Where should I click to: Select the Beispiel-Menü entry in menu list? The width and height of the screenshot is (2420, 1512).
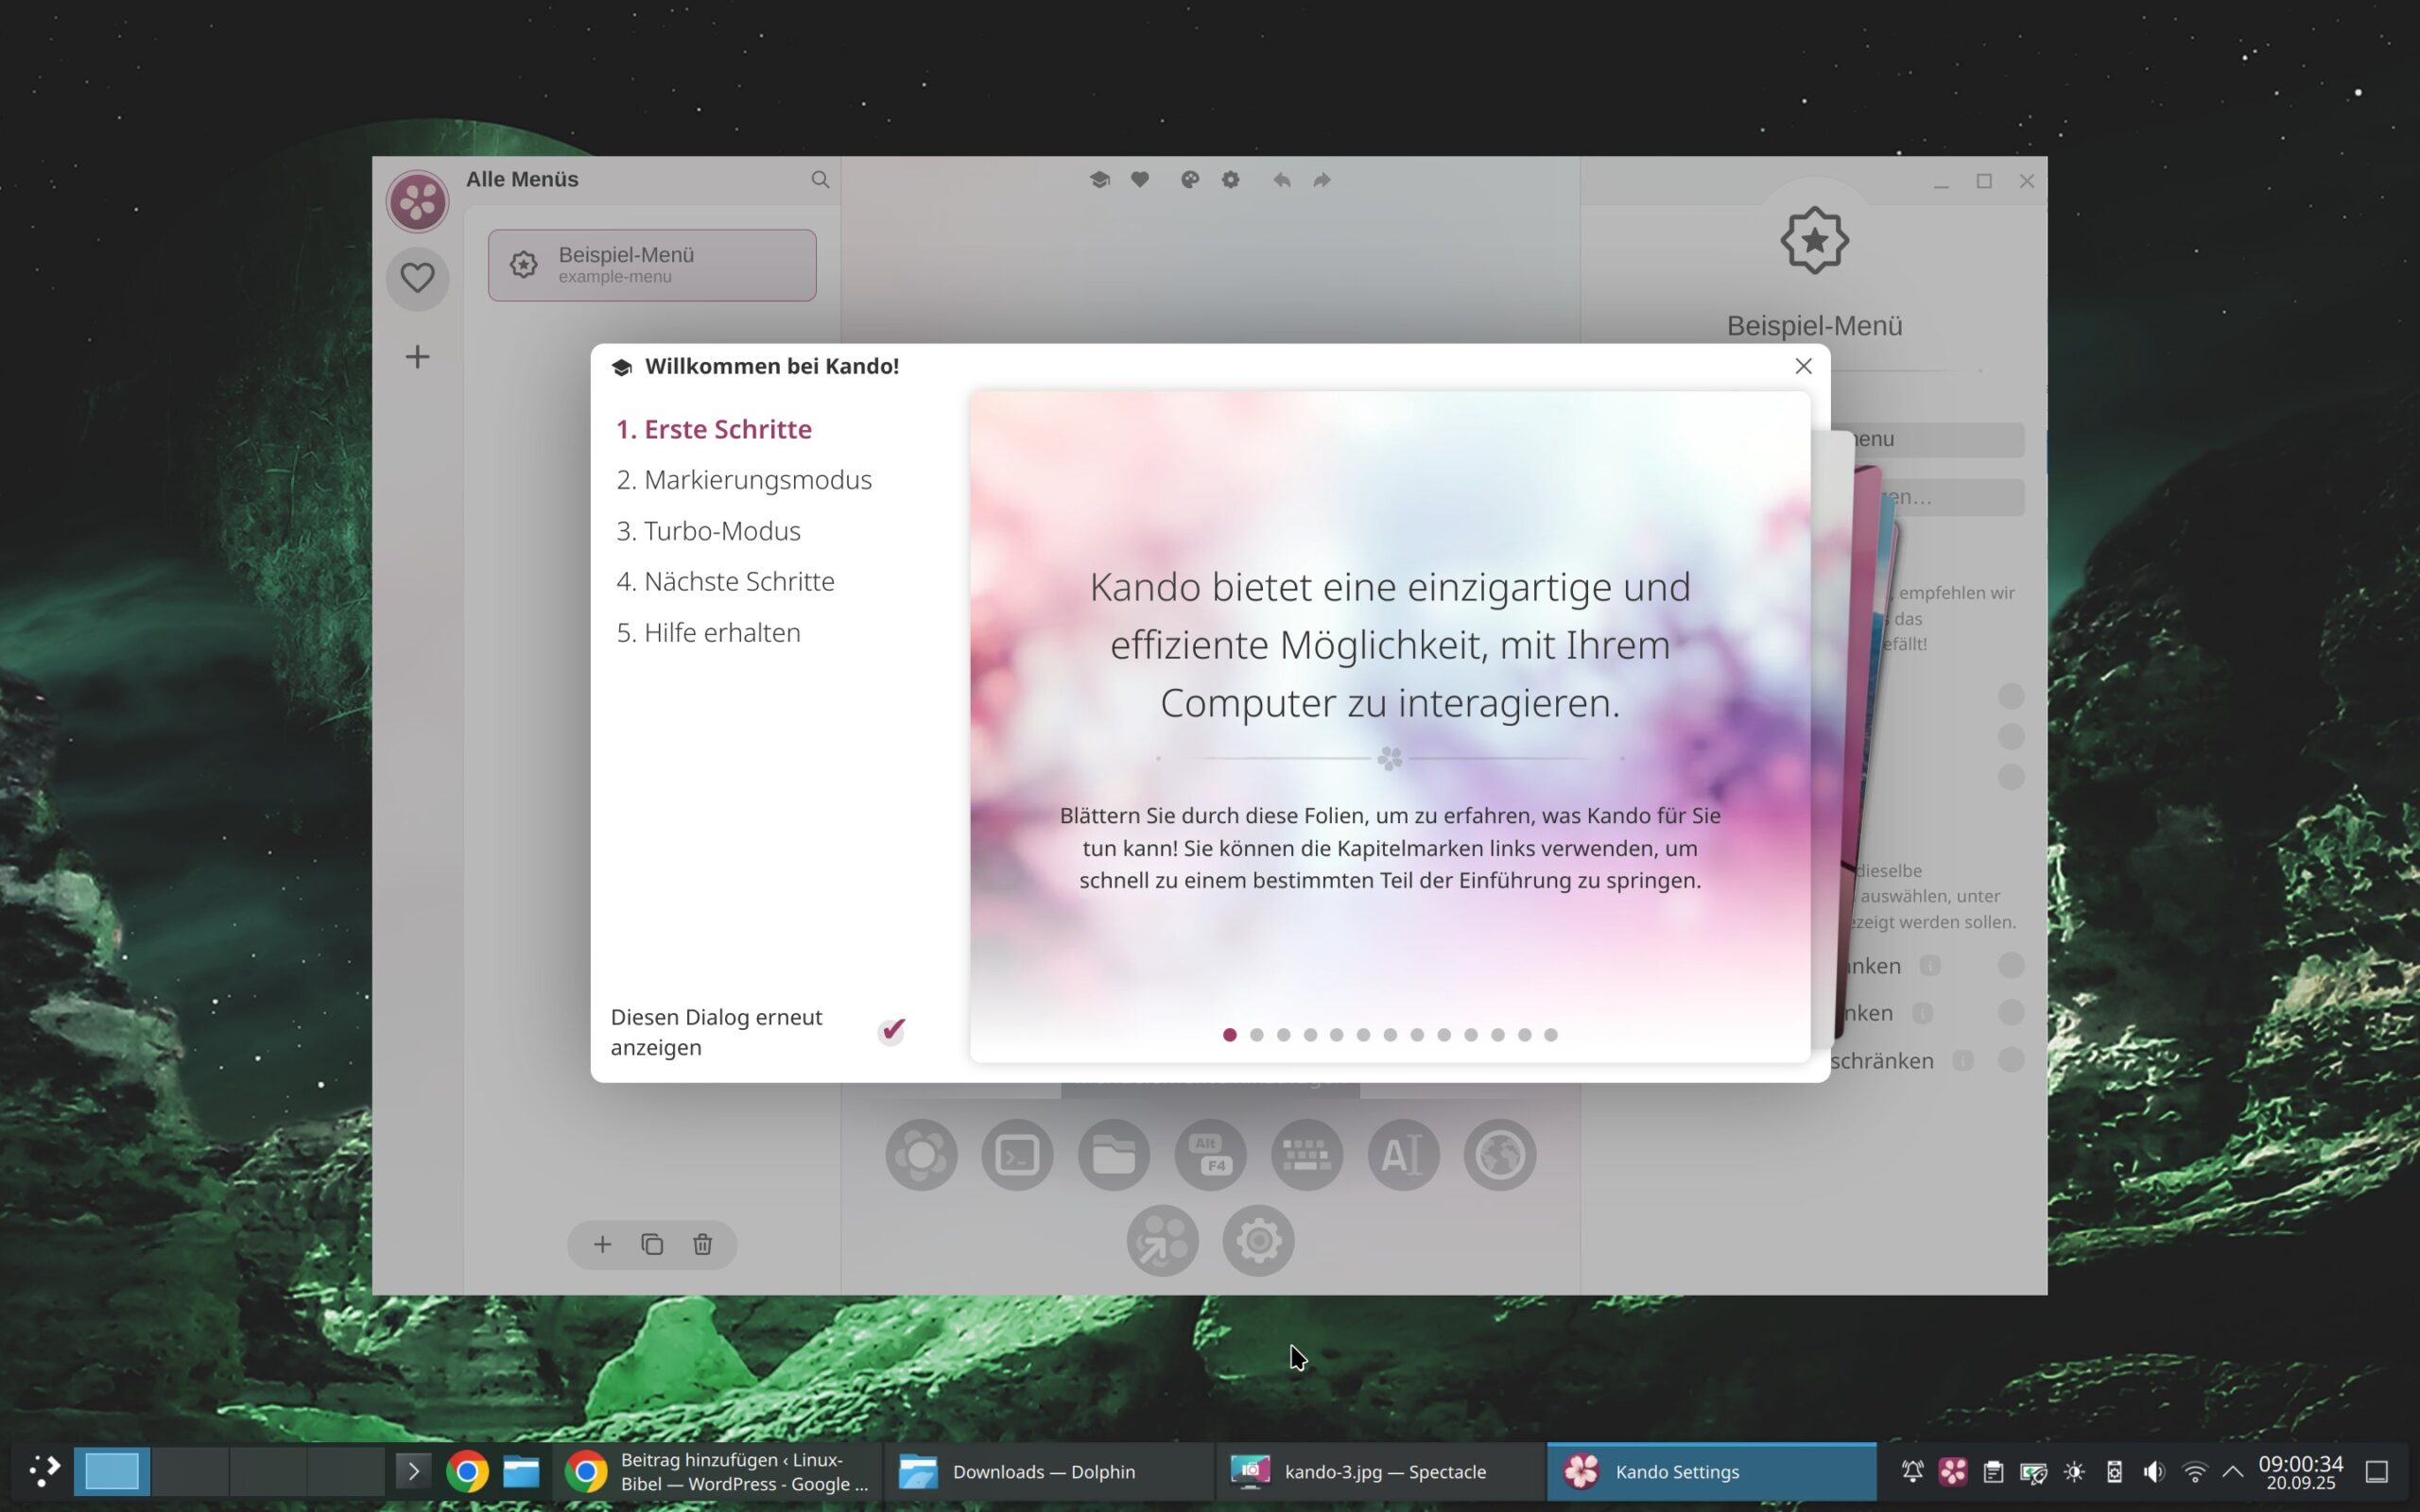[x=652, y=265]
